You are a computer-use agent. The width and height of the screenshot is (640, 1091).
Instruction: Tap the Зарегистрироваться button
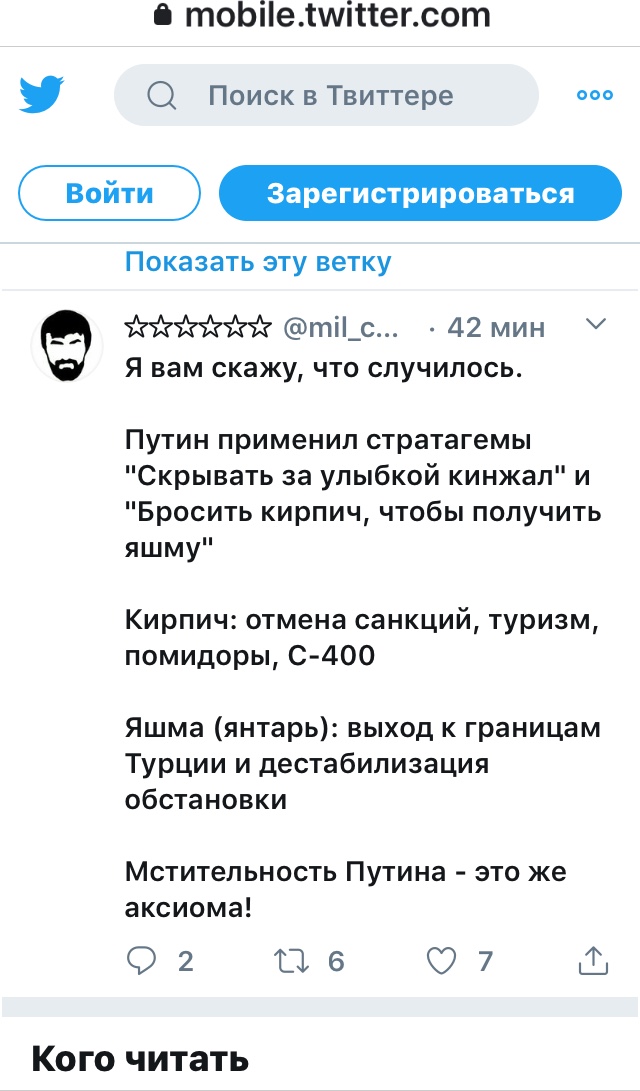coord(420,193)
